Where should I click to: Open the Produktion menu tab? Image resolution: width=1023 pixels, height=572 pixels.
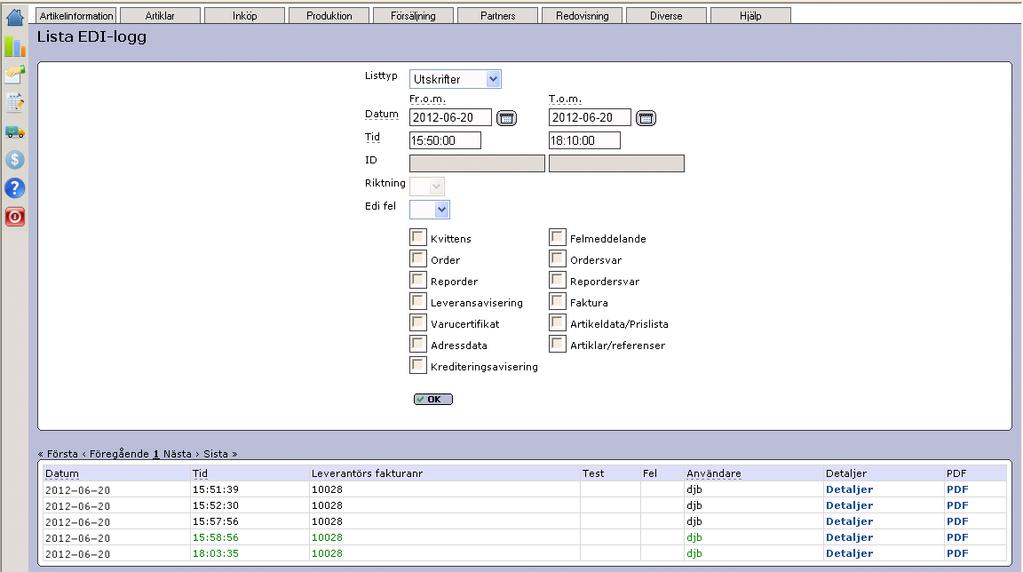(x=329, y=16)
